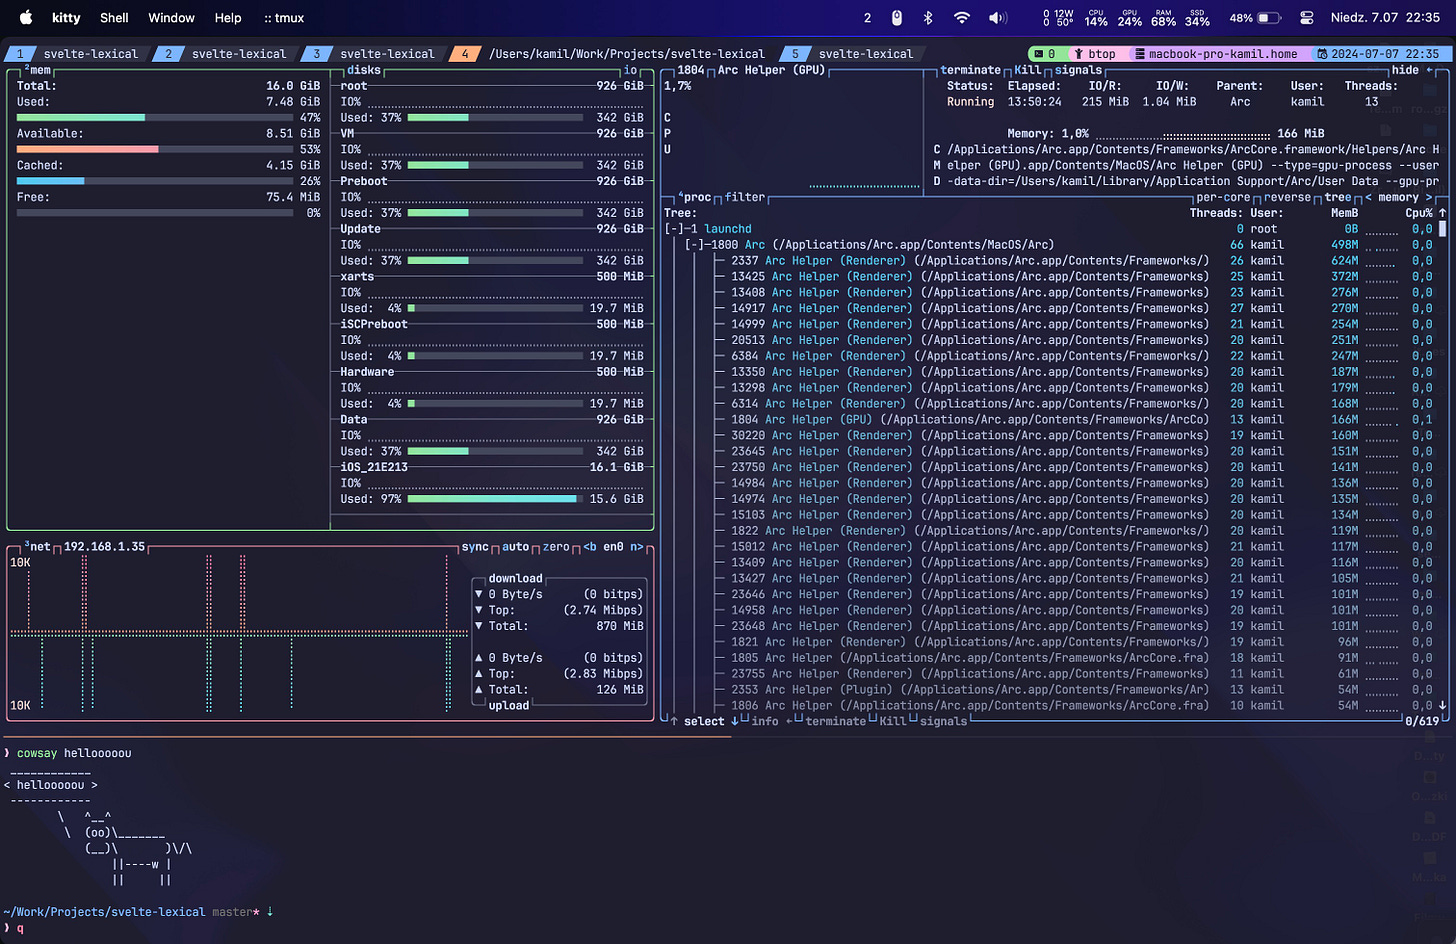Click the sound volume menu bar icon
The image size is (1456, 944).
(998, 18)
